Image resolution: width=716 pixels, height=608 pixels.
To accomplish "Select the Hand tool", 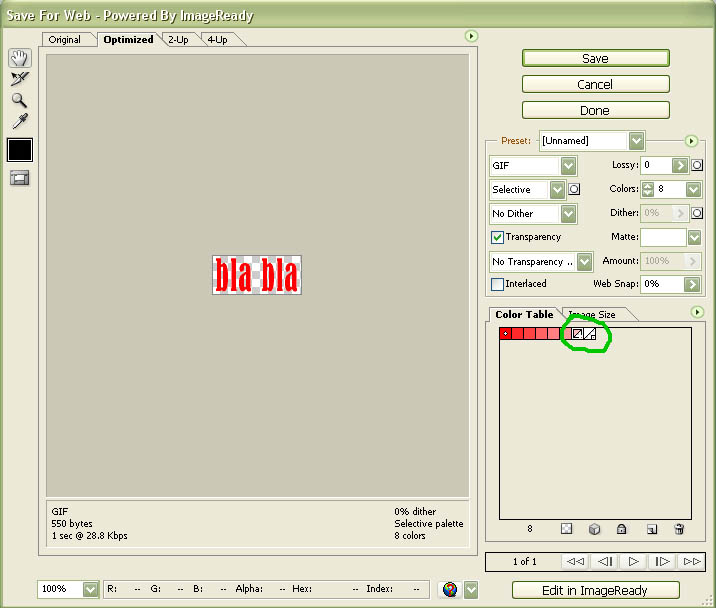I will [x=20, y=58].
